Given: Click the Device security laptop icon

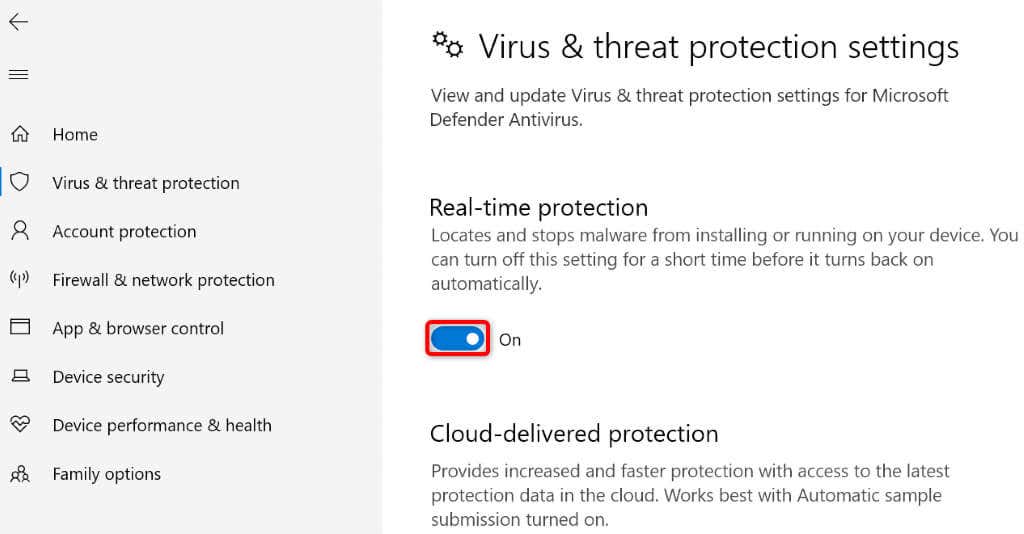Looking at the screenshot, I should [x=20, y=376].
